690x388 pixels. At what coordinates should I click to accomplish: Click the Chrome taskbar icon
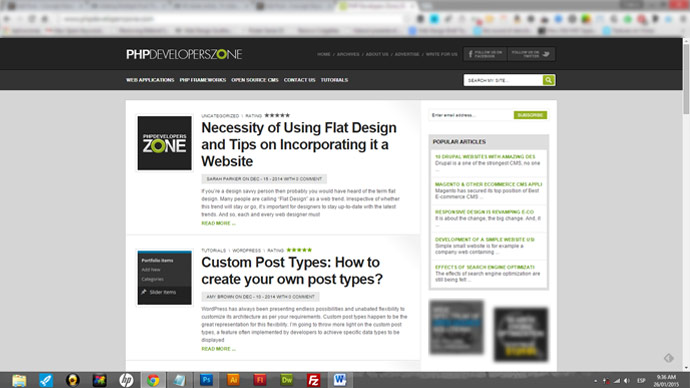153,380
